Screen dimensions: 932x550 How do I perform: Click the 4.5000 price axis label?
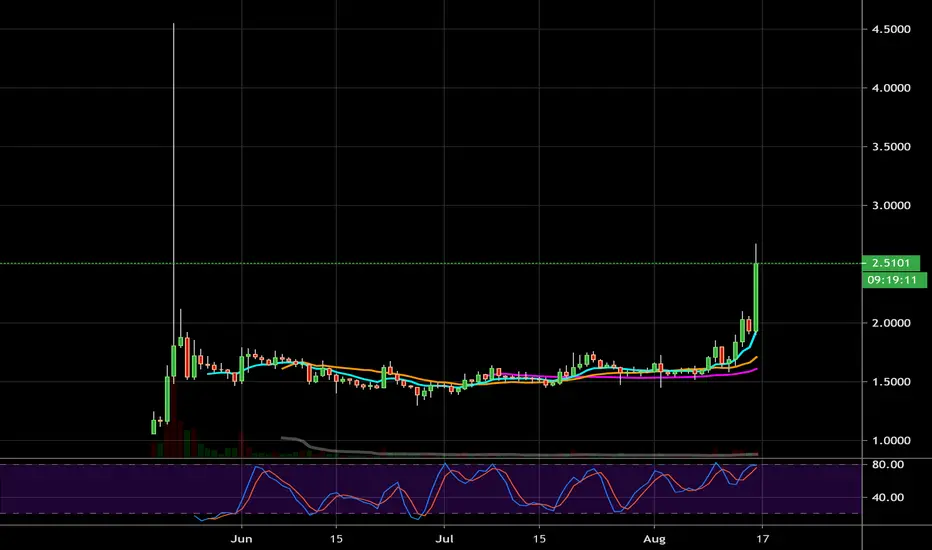(891, 29)
